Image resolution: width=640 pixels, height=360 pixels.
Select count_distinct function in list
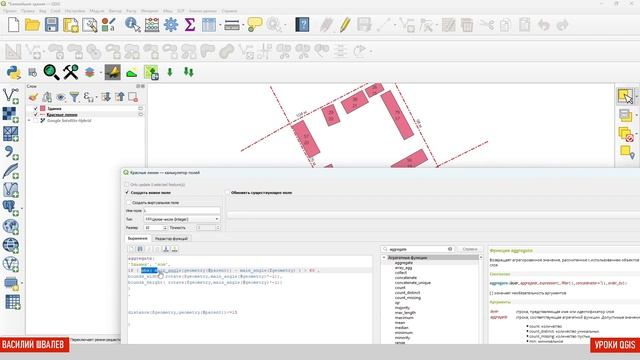[407, 293]
